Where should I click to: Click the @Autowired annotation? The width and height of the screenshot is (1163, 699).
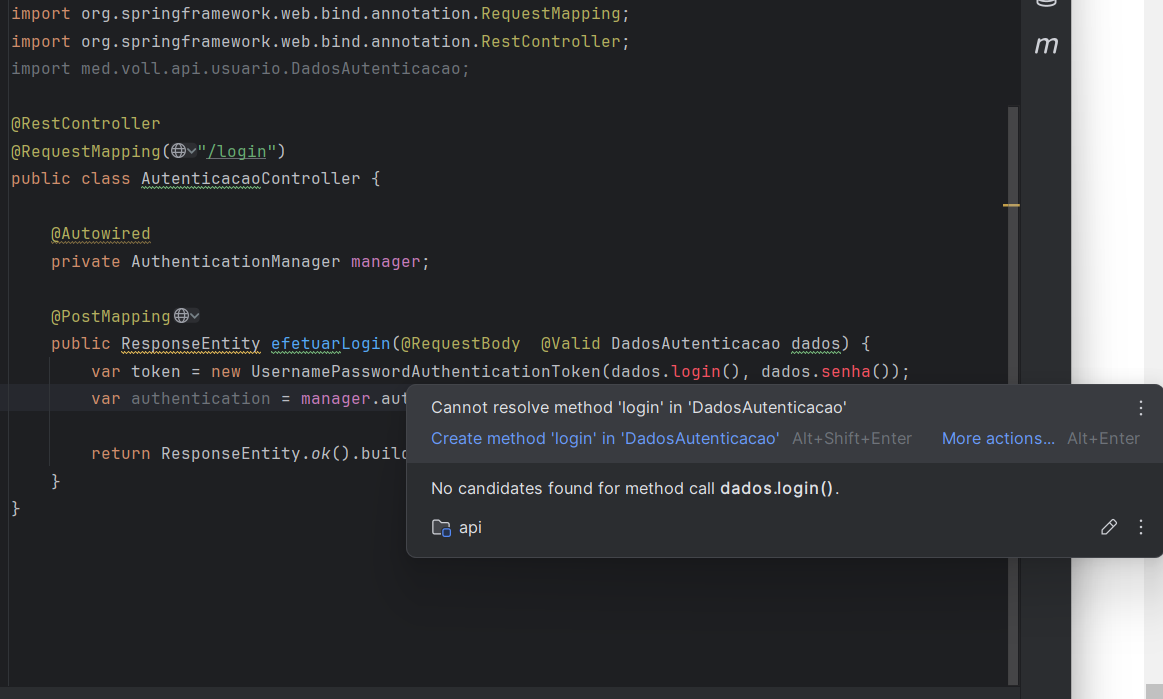[x=100, y=233]
